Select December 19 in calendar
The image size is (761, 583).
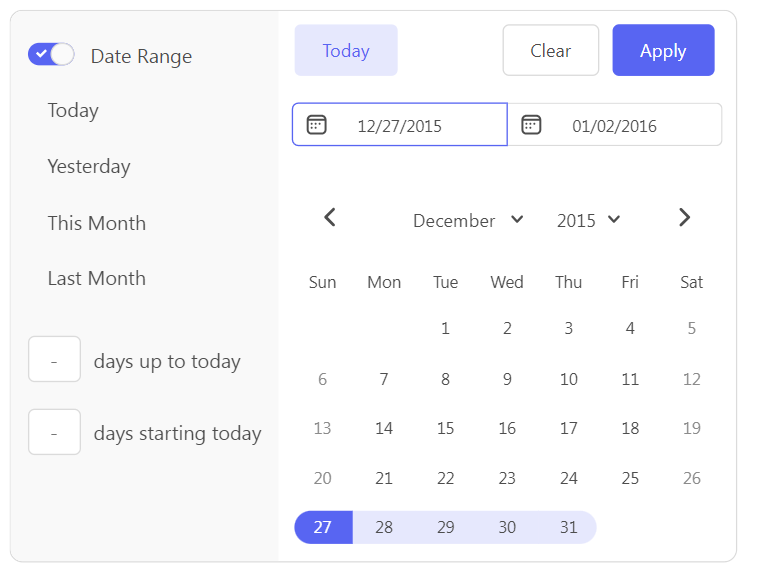tap(692, 429)
